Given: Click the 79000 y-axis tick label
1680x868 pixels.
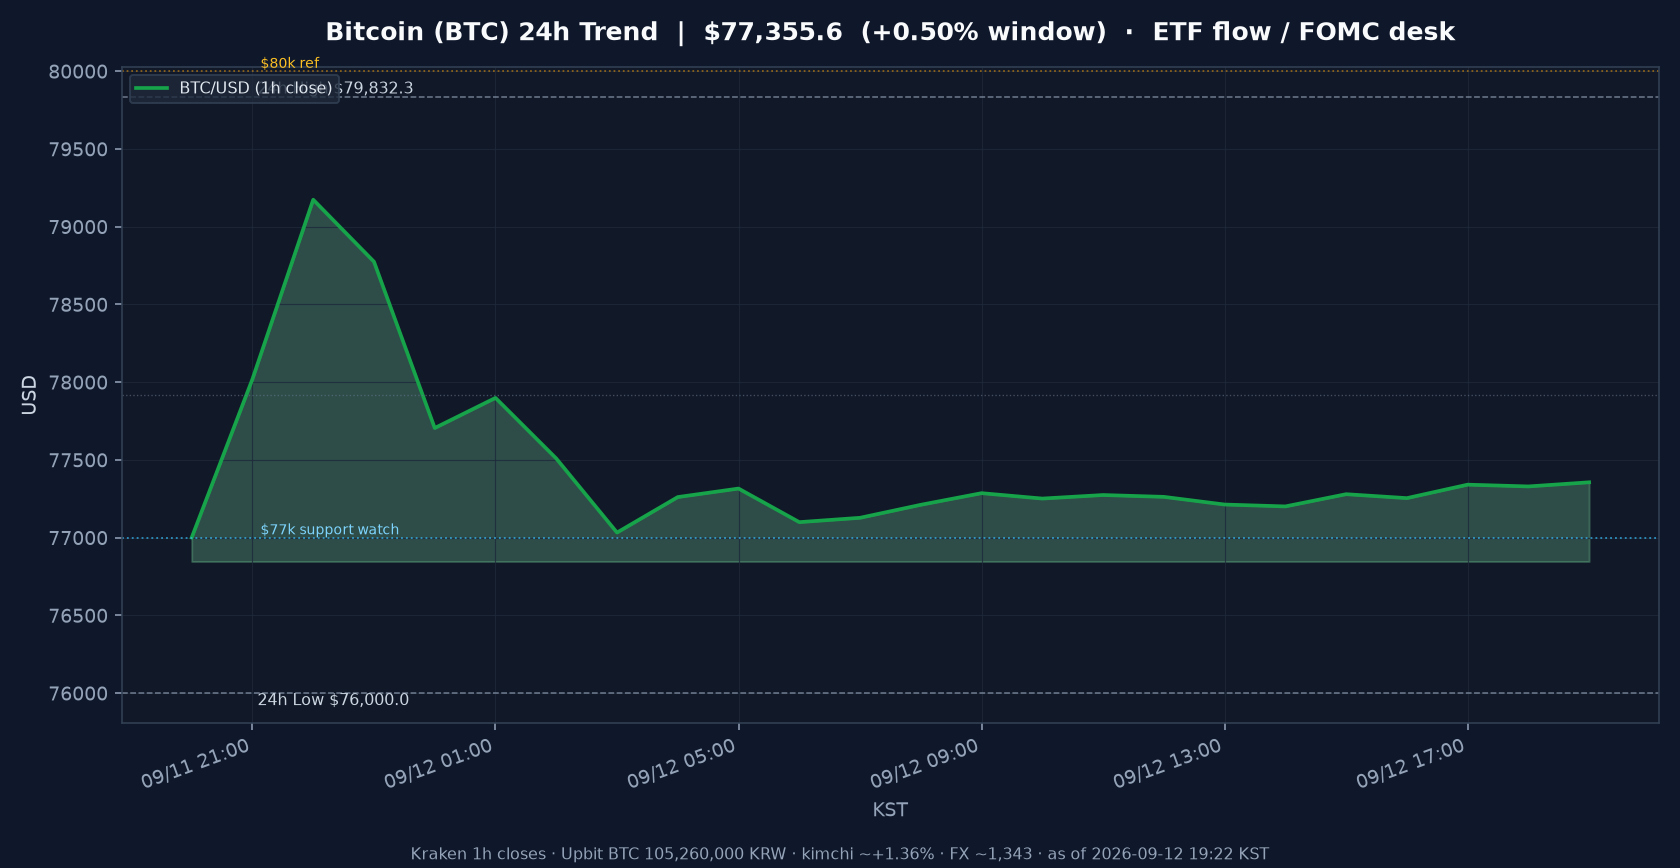Looking at the screenshot, I should coord(78,227).
